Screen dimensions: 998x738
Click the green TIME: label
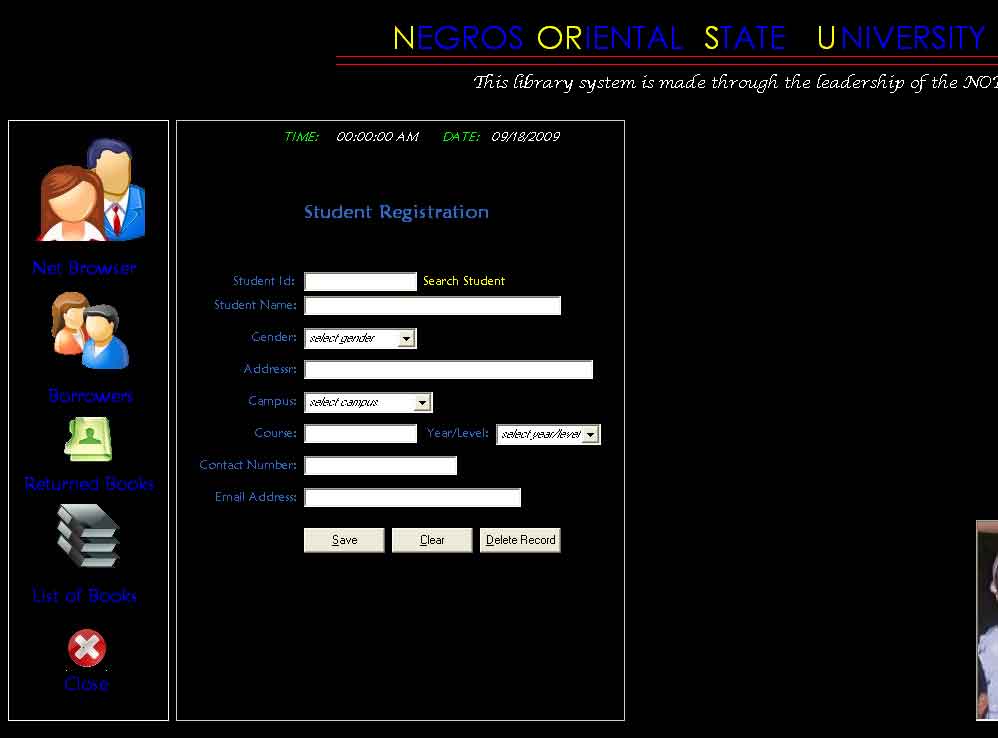point(302,137)
